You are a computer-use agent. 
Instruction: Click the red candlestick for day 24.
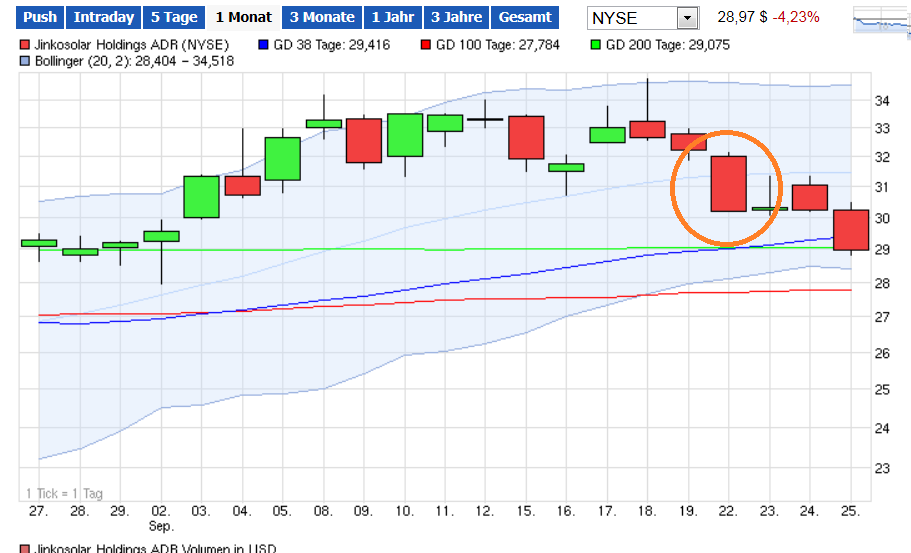tap(810, 198)
